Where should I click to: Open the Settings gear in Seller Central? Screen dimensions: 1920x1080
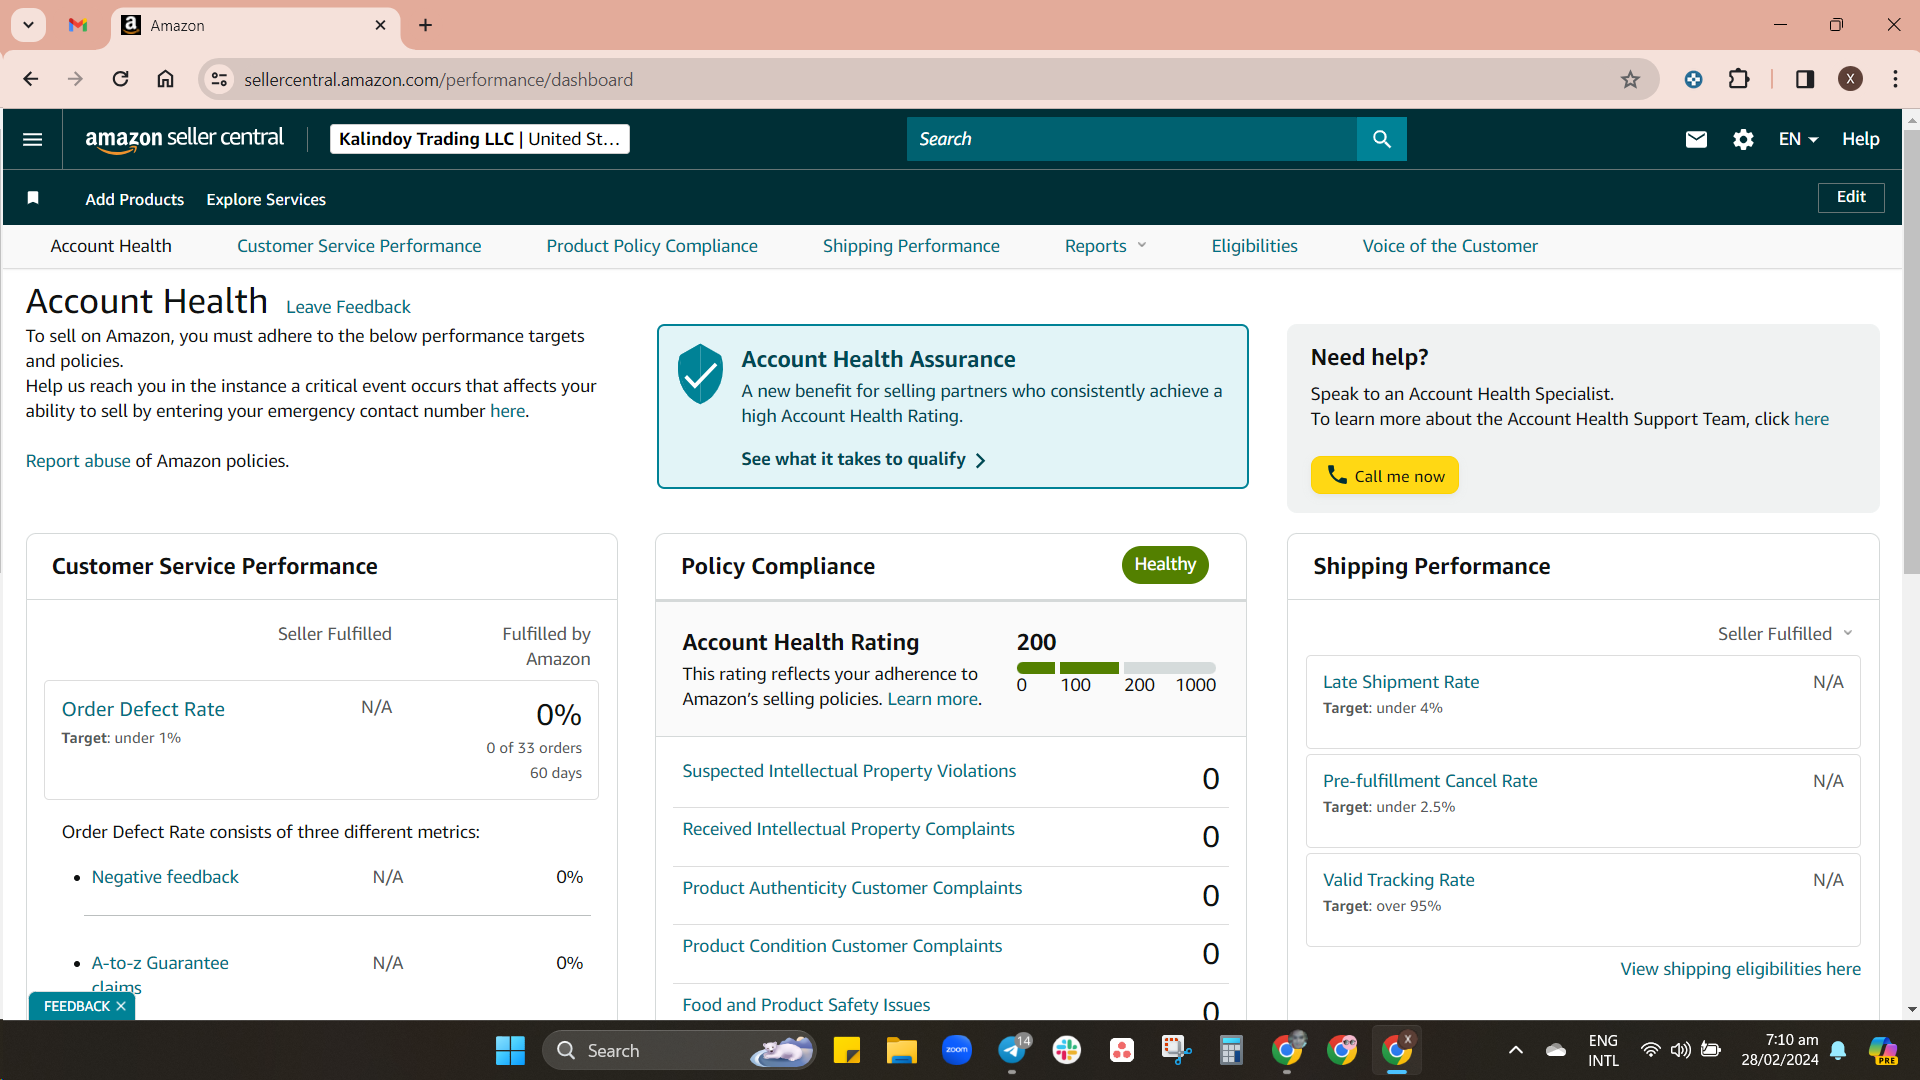pyautogui.click(x=1743, y=139)
